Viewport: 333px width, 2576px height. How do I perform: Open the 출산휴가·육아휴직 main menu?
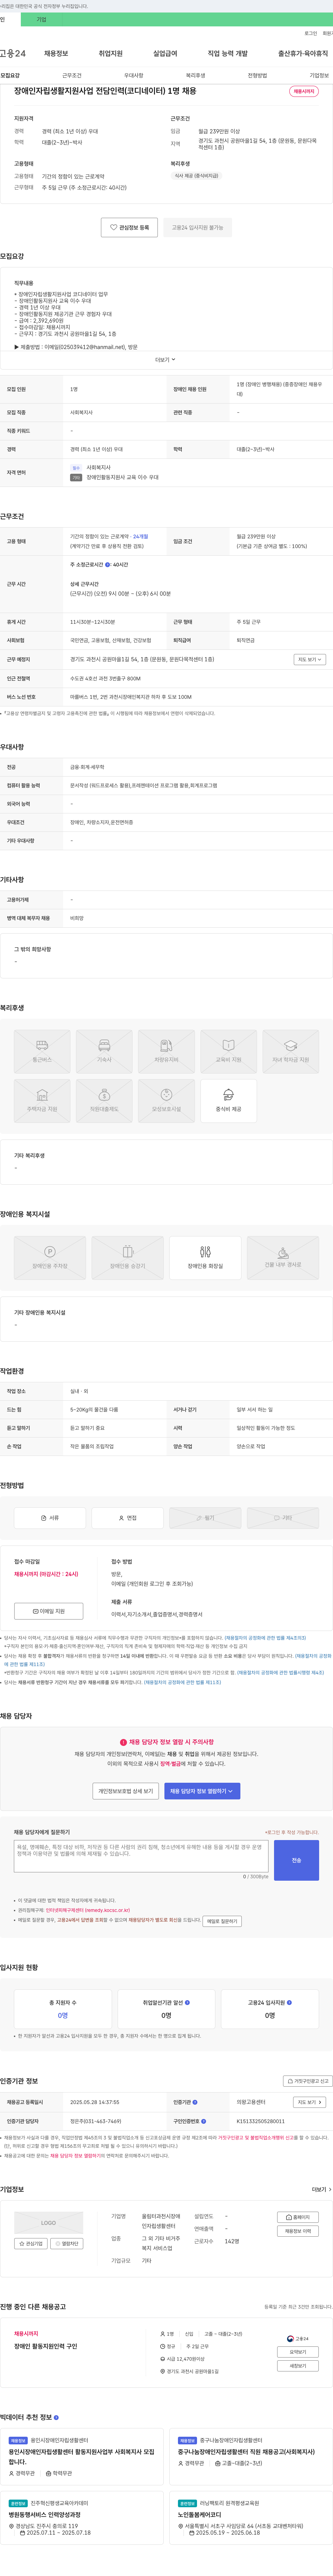[303, 53]
